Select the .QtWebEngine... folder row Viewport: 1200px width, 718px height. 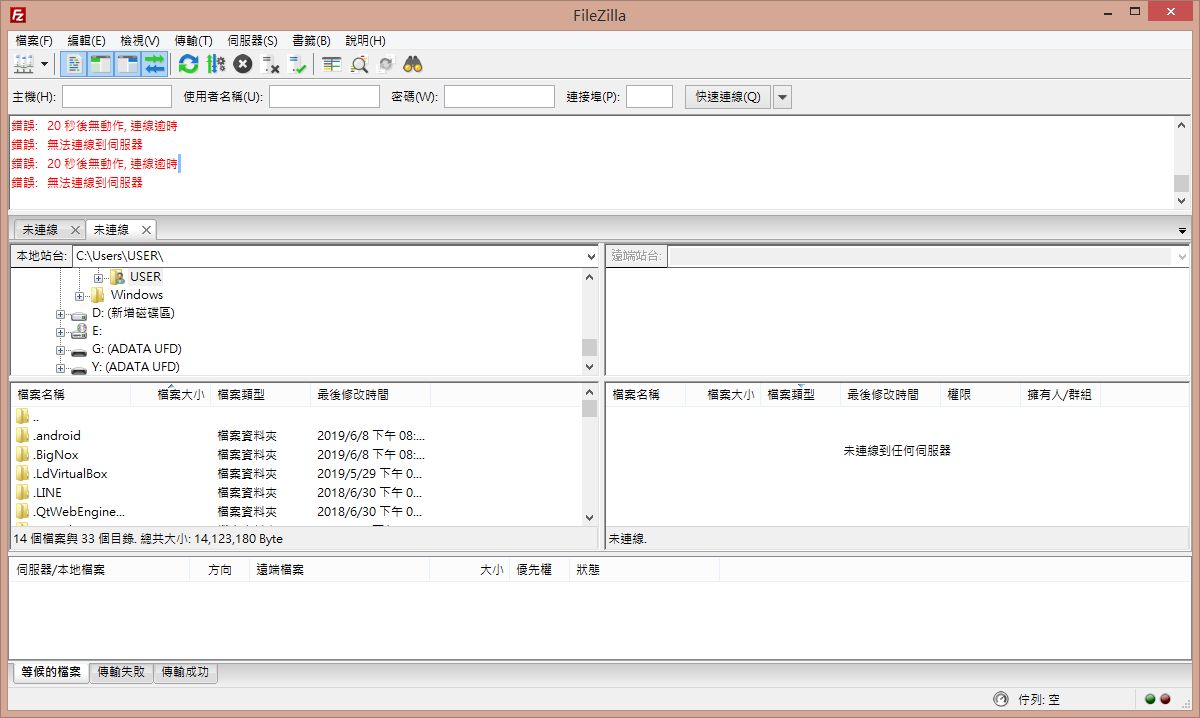295,512
